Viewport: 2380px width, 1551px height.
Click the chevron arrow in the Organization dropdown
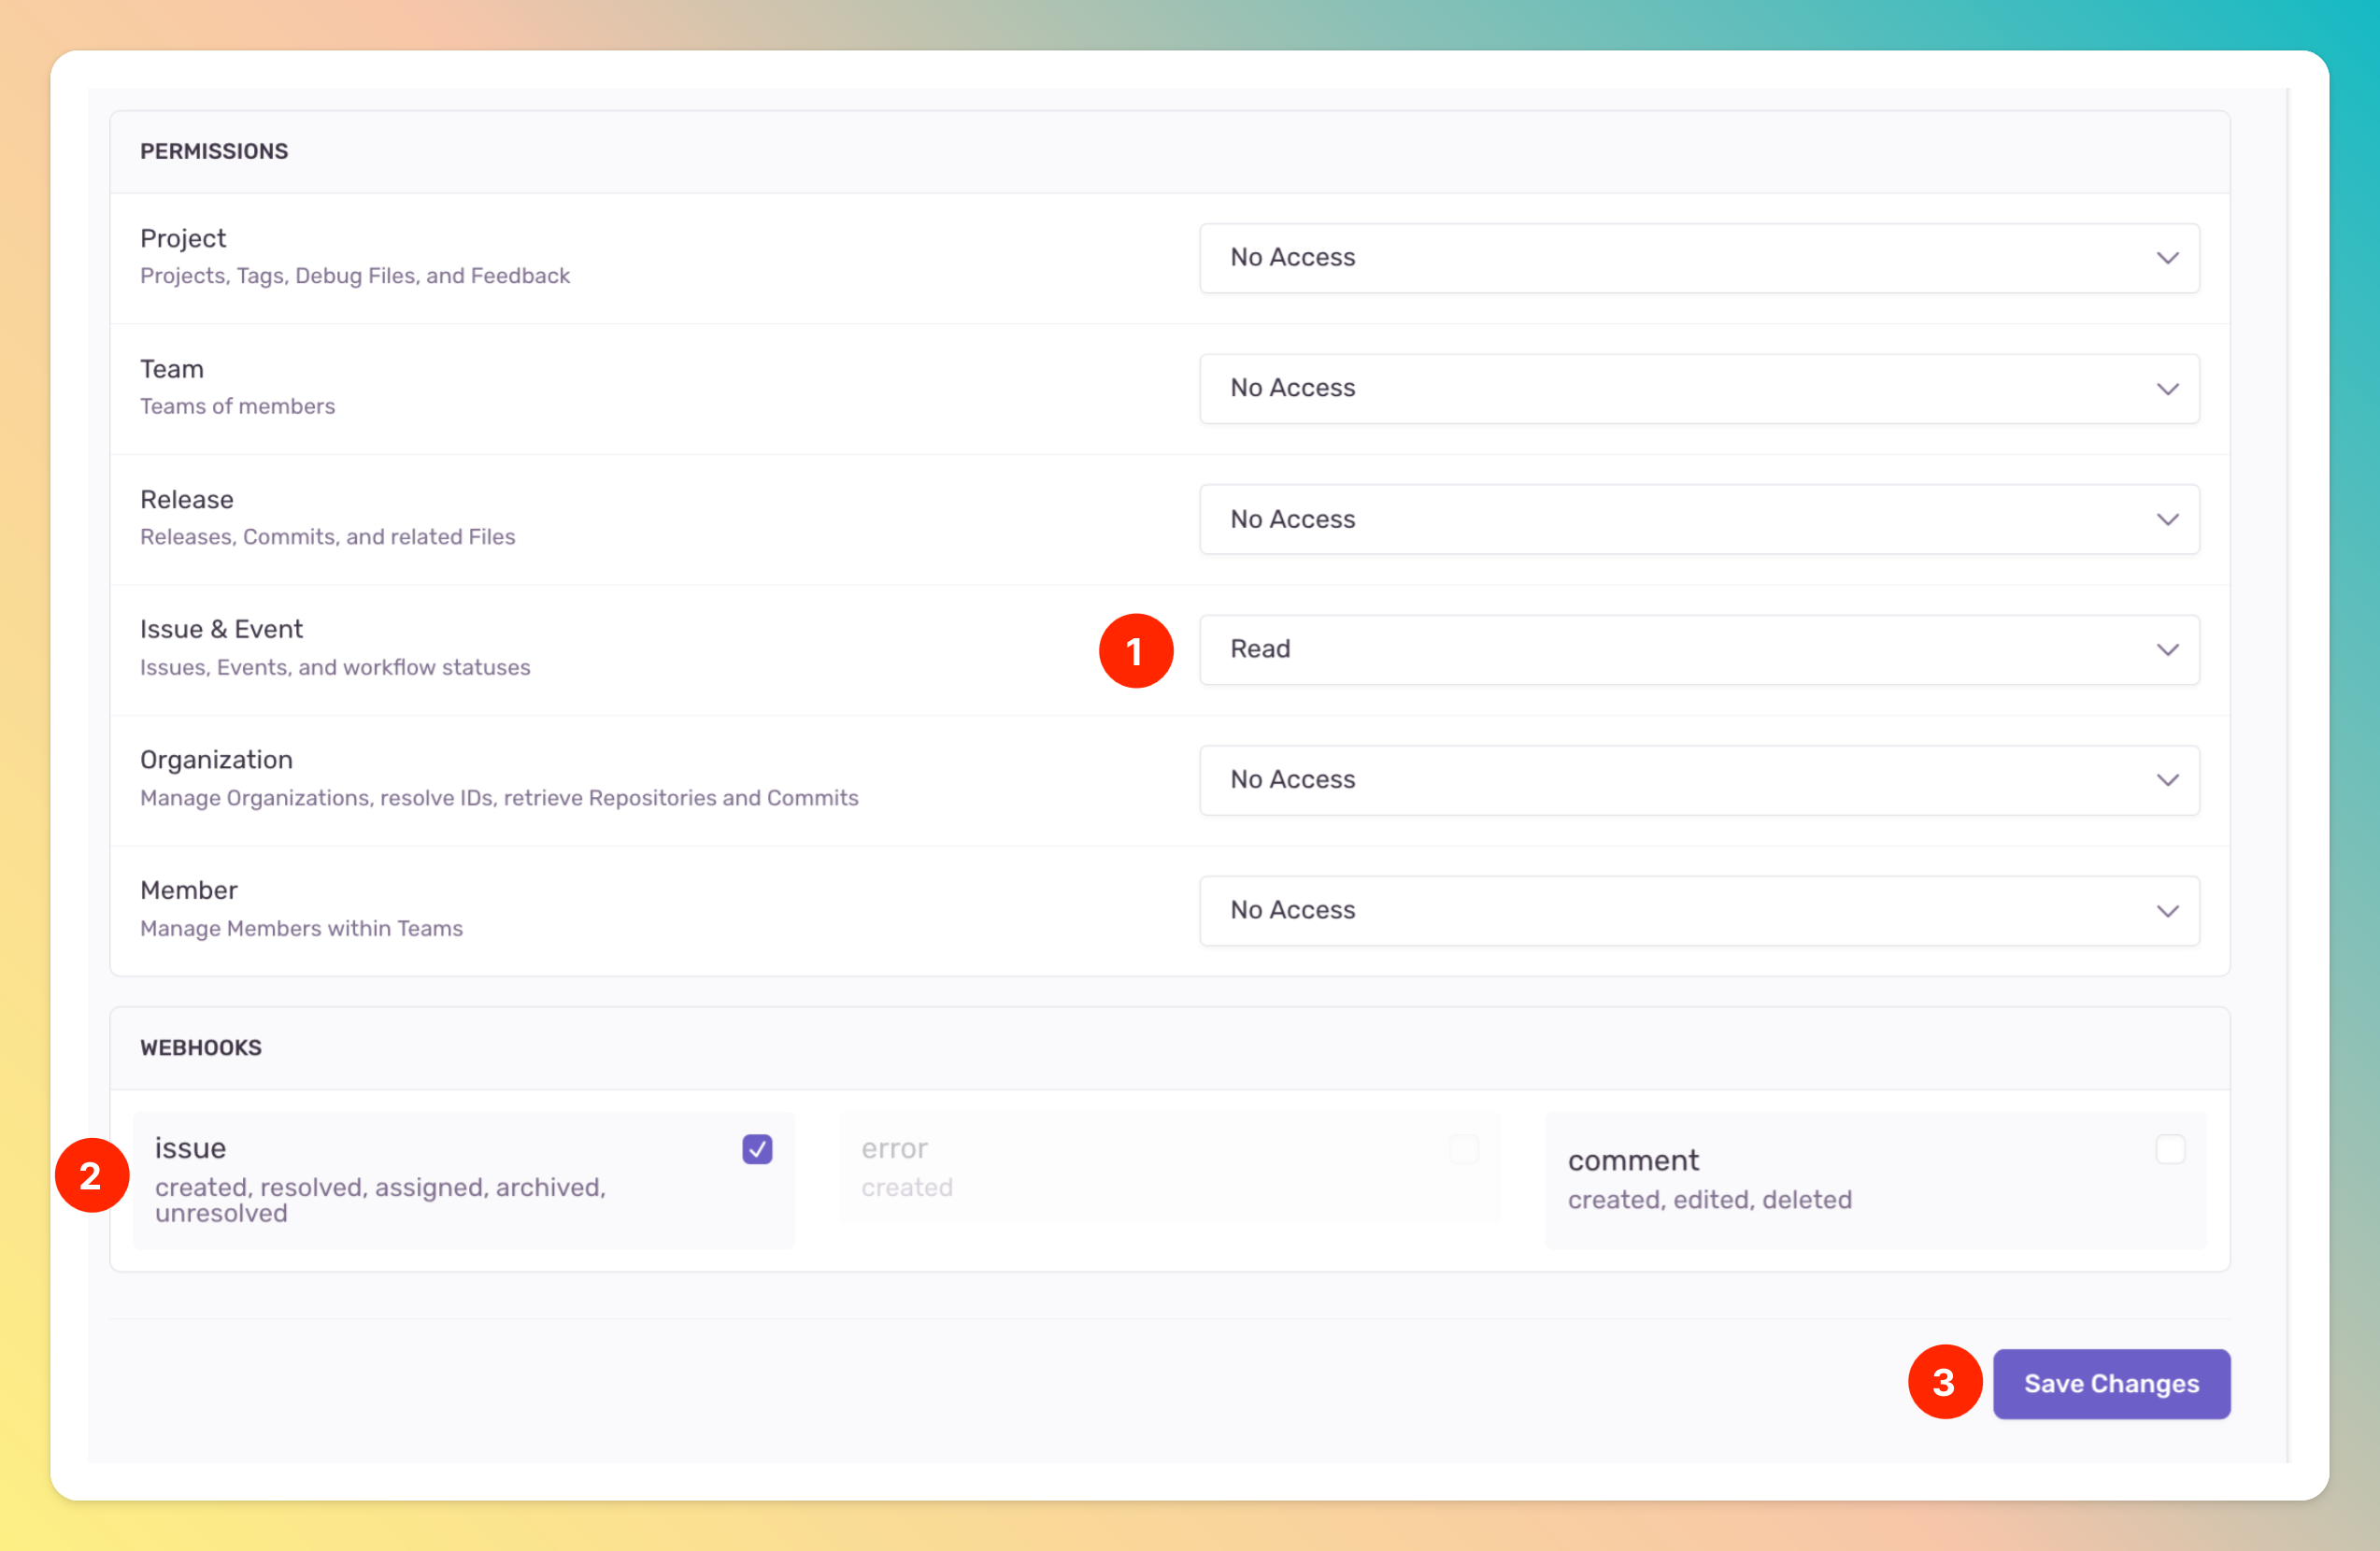click(2167, 780)
